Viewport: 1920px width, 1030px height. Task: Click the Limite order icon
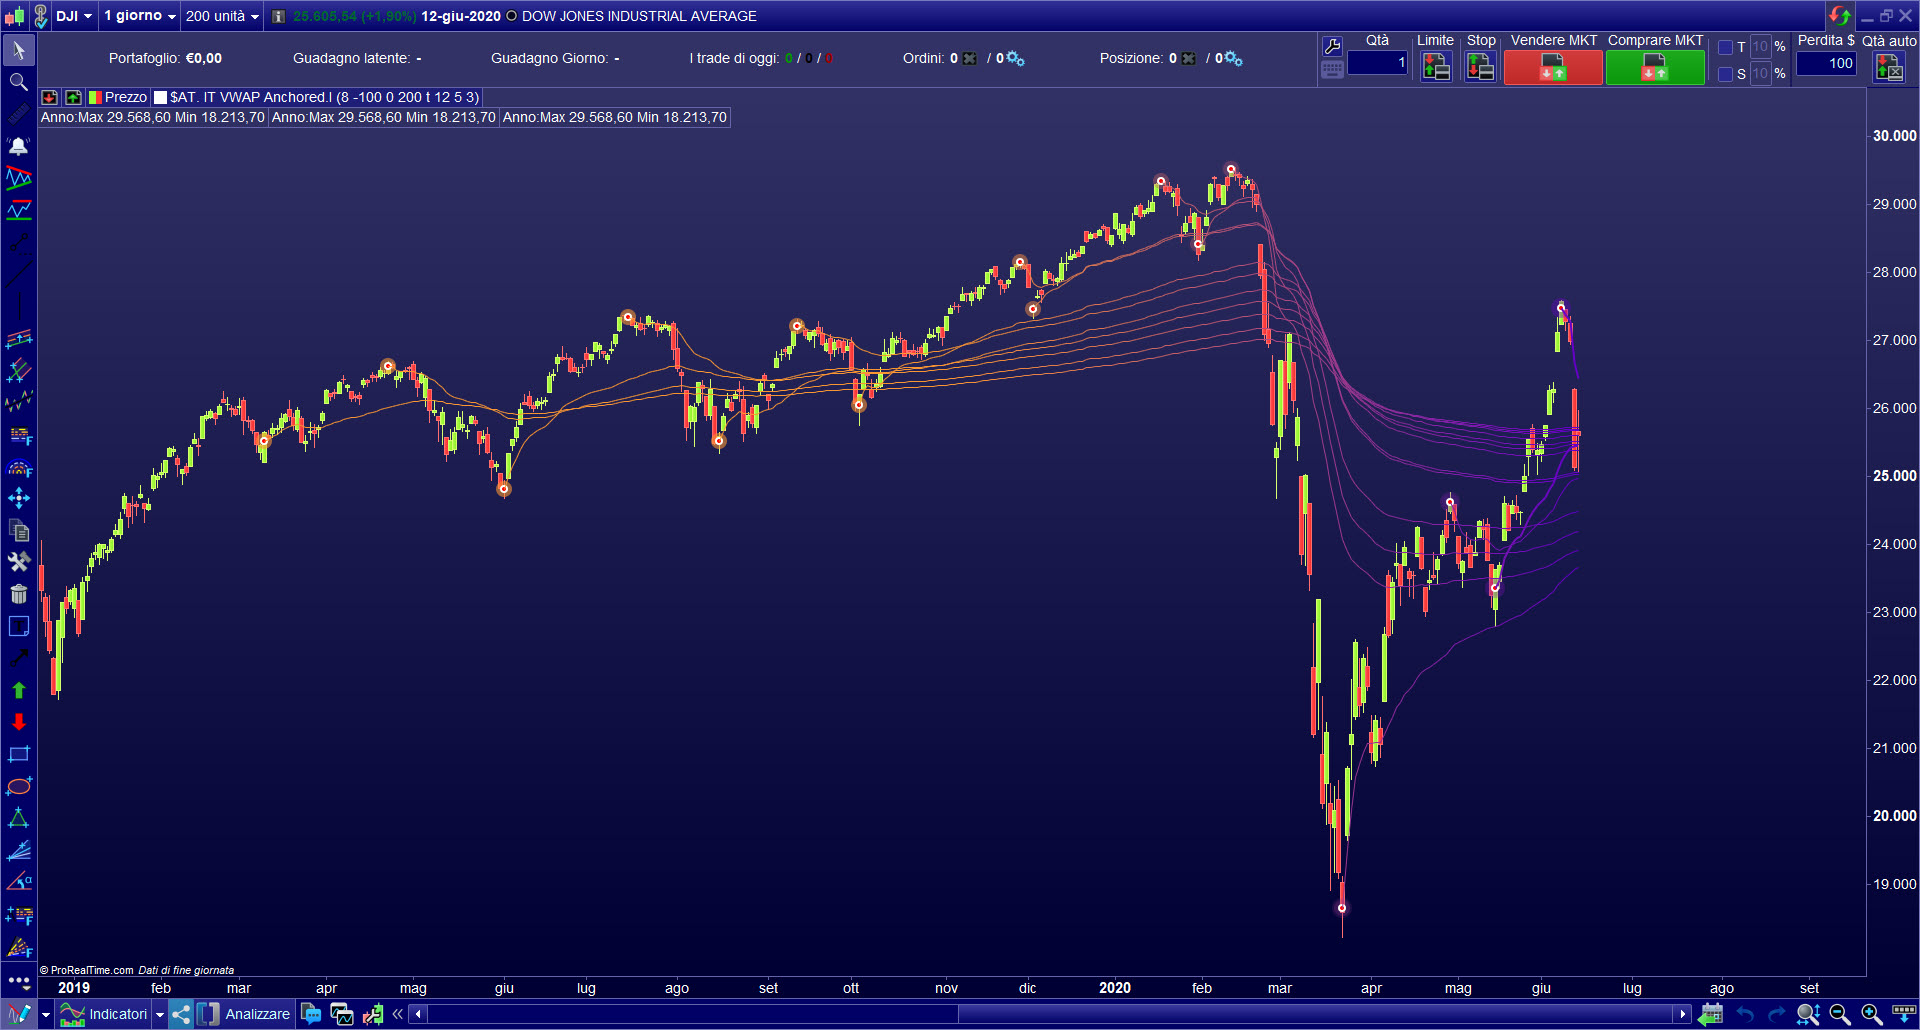click(1436, 67)
